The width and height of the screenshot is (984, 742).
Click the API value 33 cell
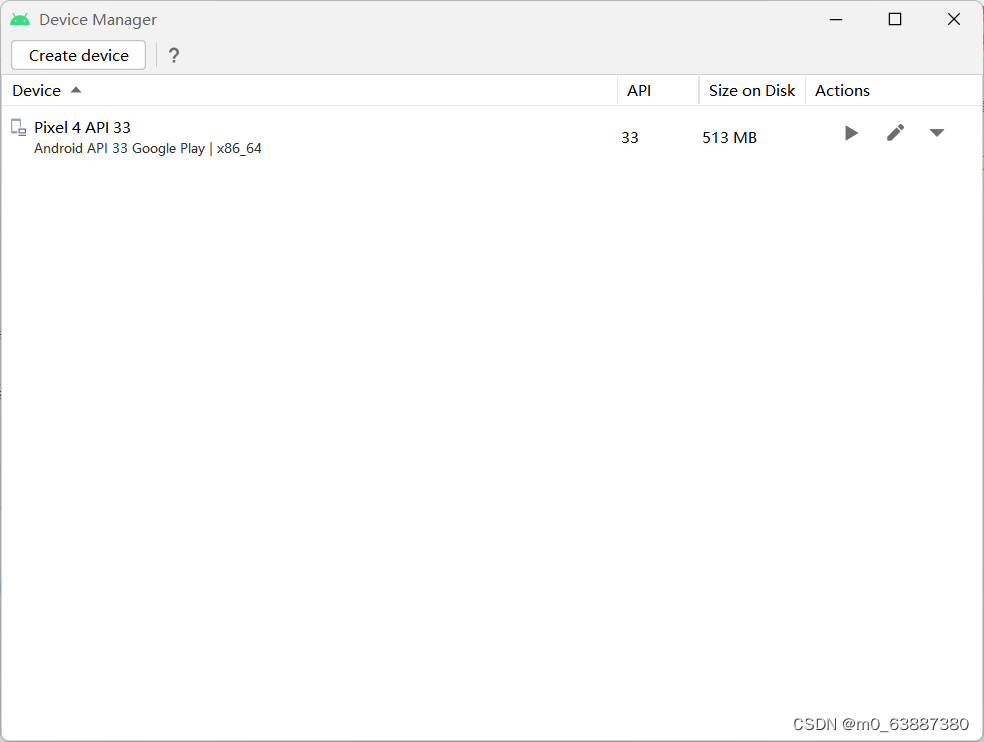[629, 137]
